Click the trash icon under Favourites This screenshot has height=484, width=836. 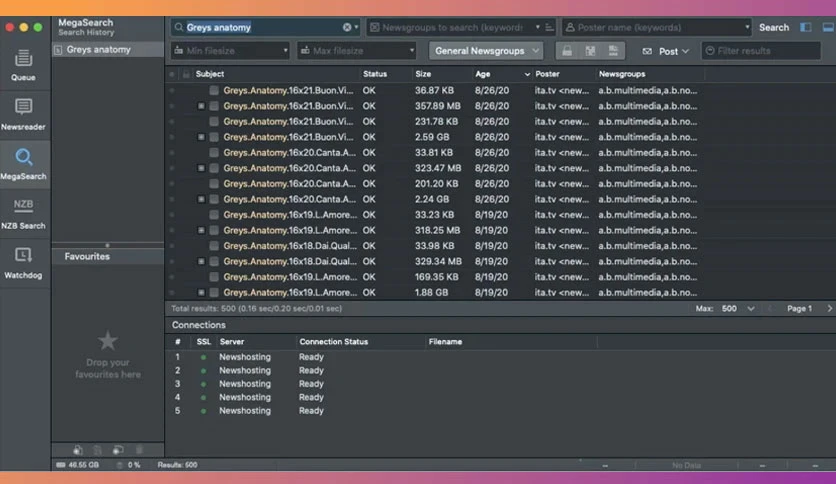pyautogui.click(x=139, y=450)
